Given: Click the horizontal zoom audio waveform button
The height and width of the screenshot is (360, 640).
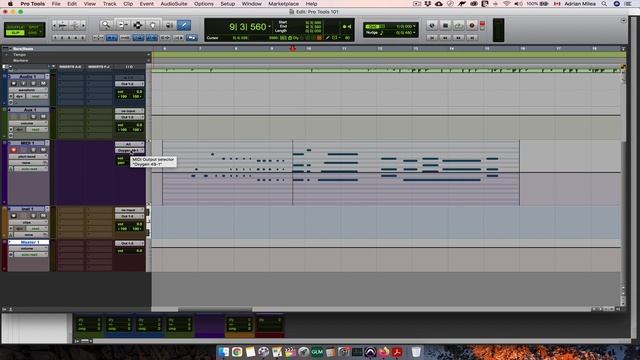Looking at the screenshot, I should click(x=62, y=25).
